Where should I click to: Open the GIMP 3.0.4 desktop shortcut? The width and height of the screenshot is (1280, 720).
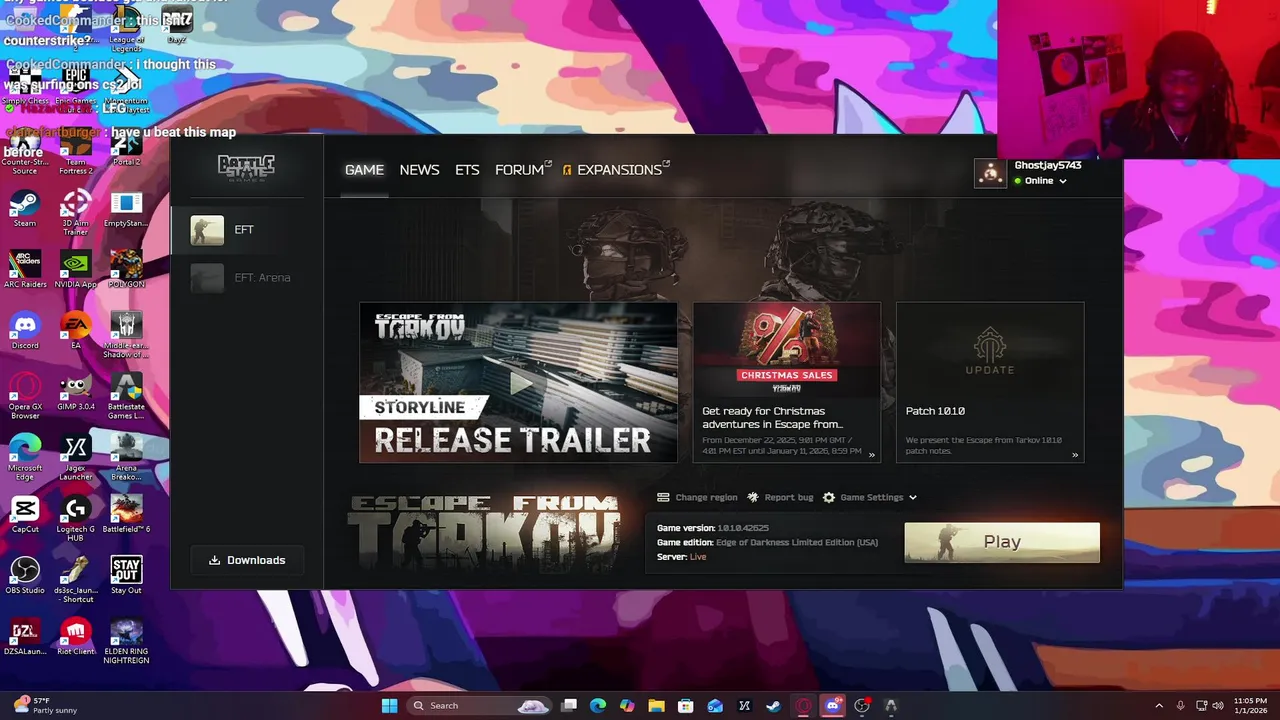point(76,392)
